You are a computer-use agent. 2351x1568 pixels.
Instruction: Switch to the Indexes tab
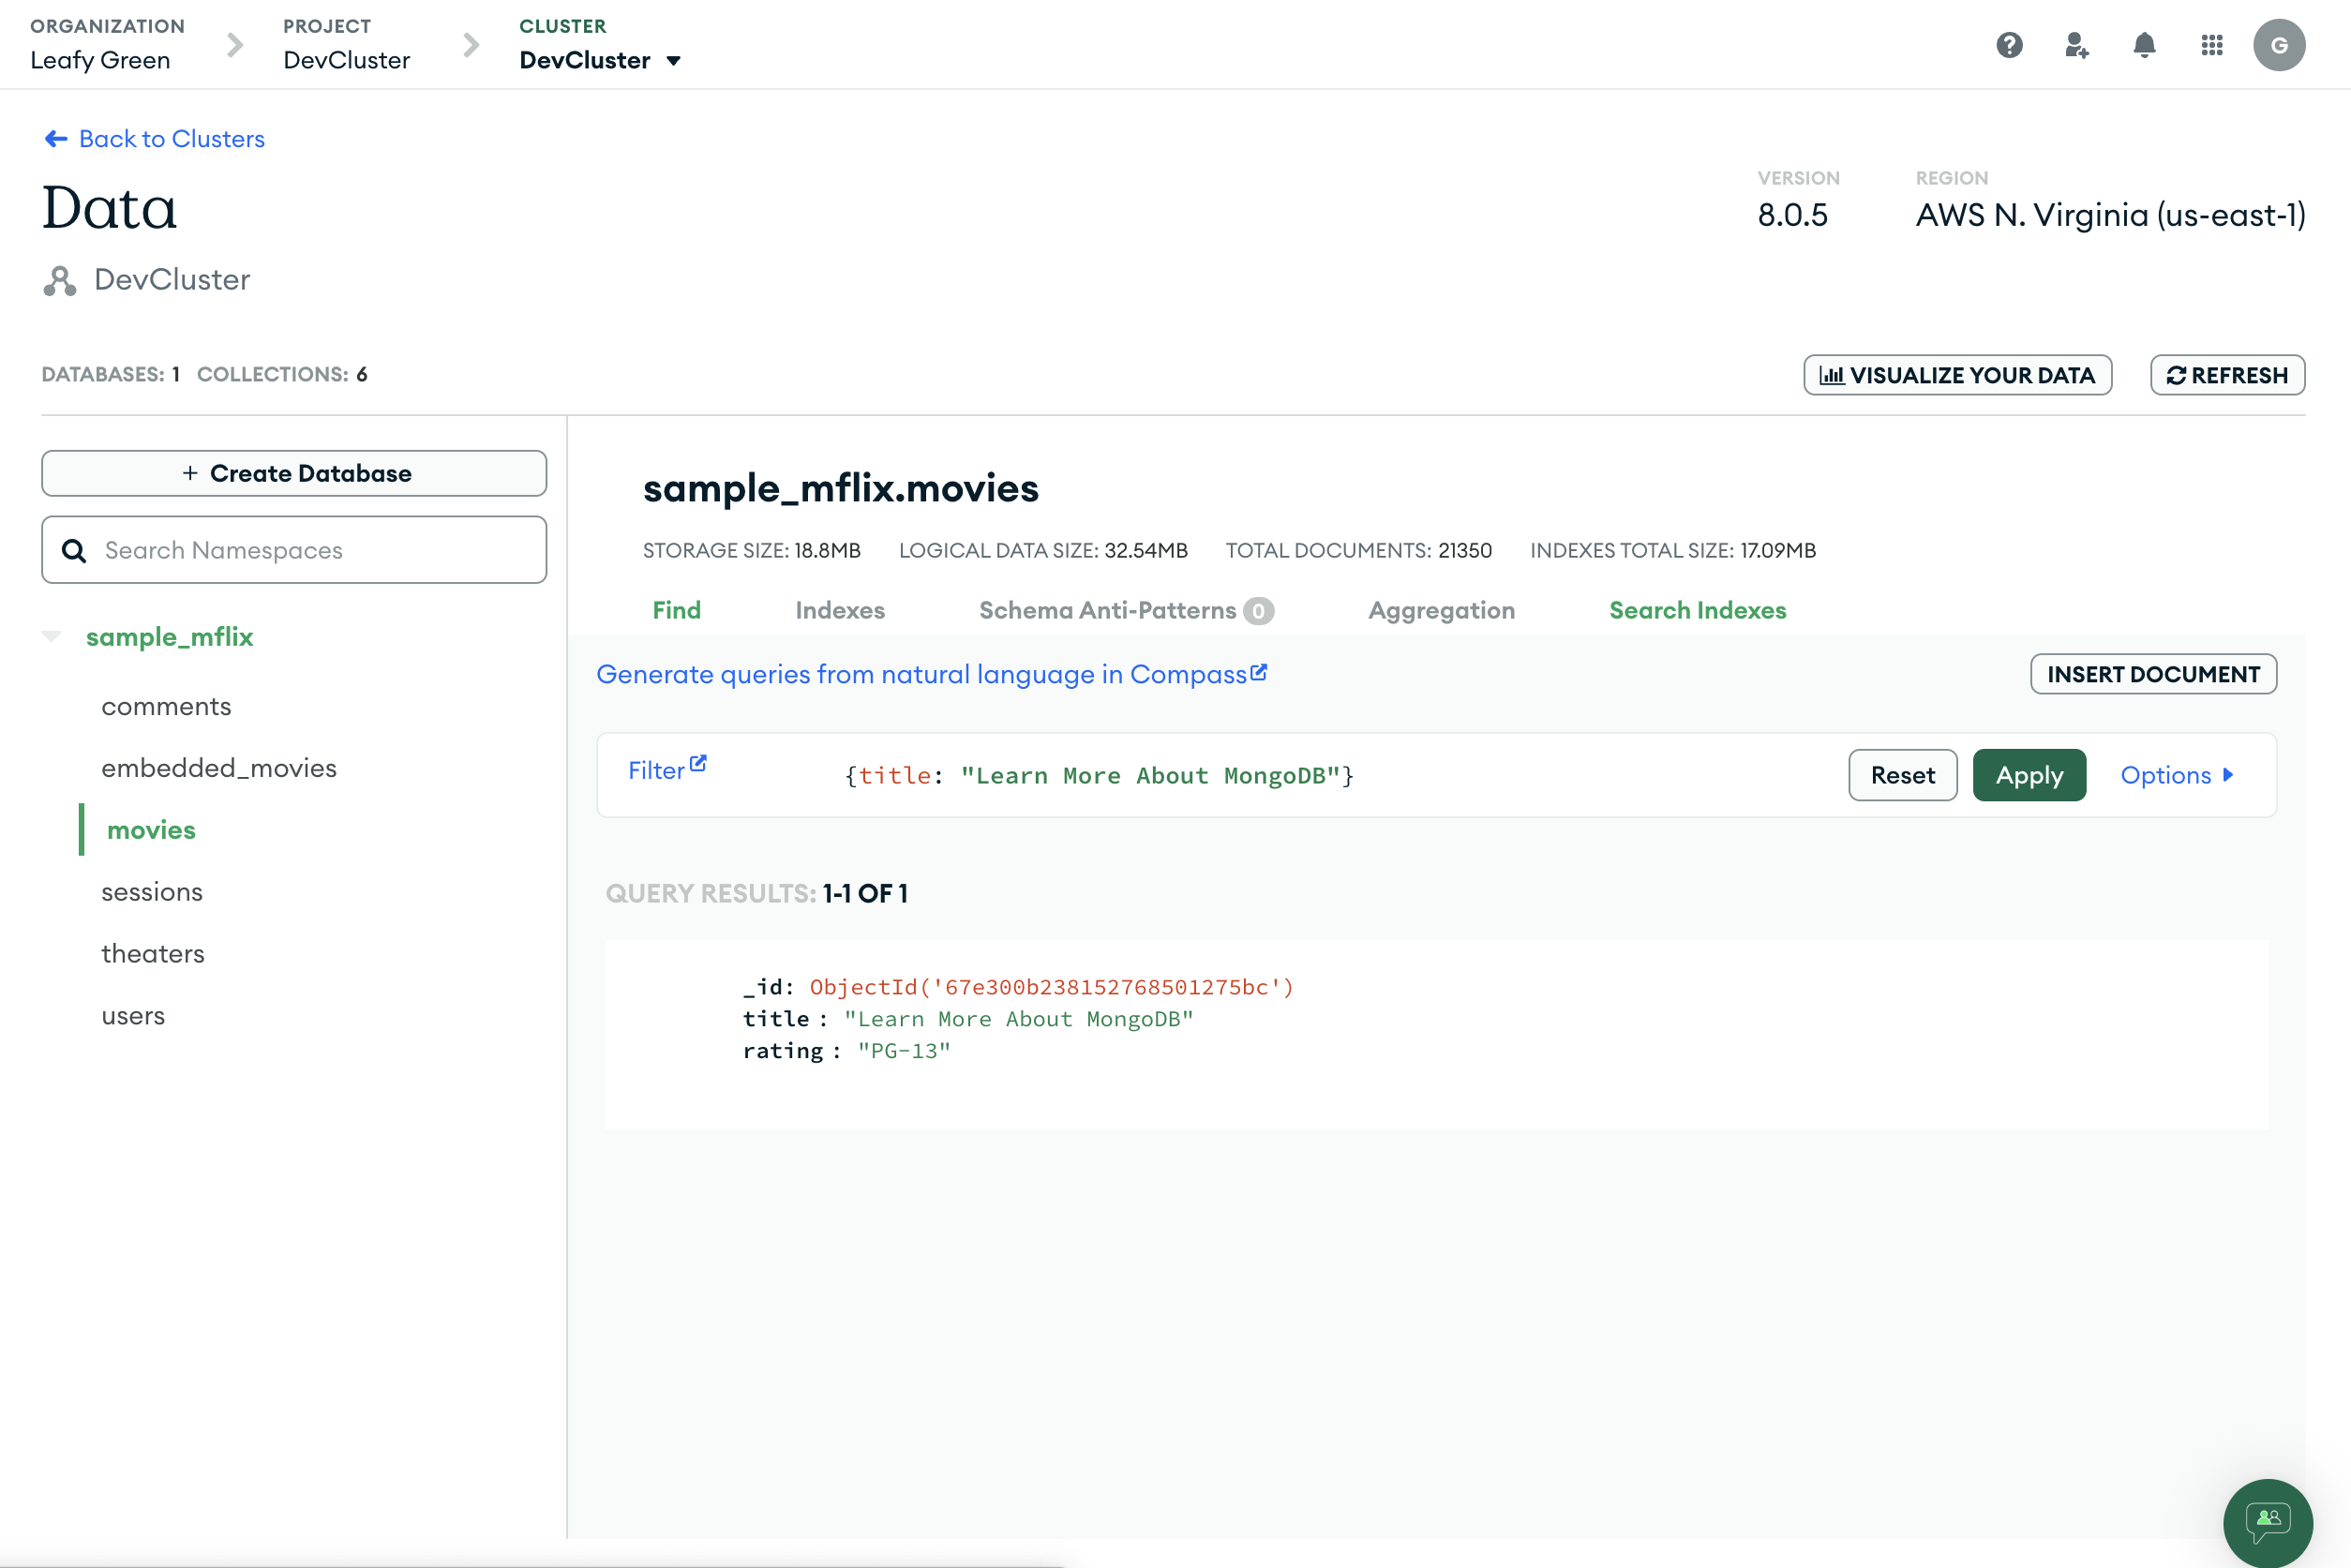[840, 610]
